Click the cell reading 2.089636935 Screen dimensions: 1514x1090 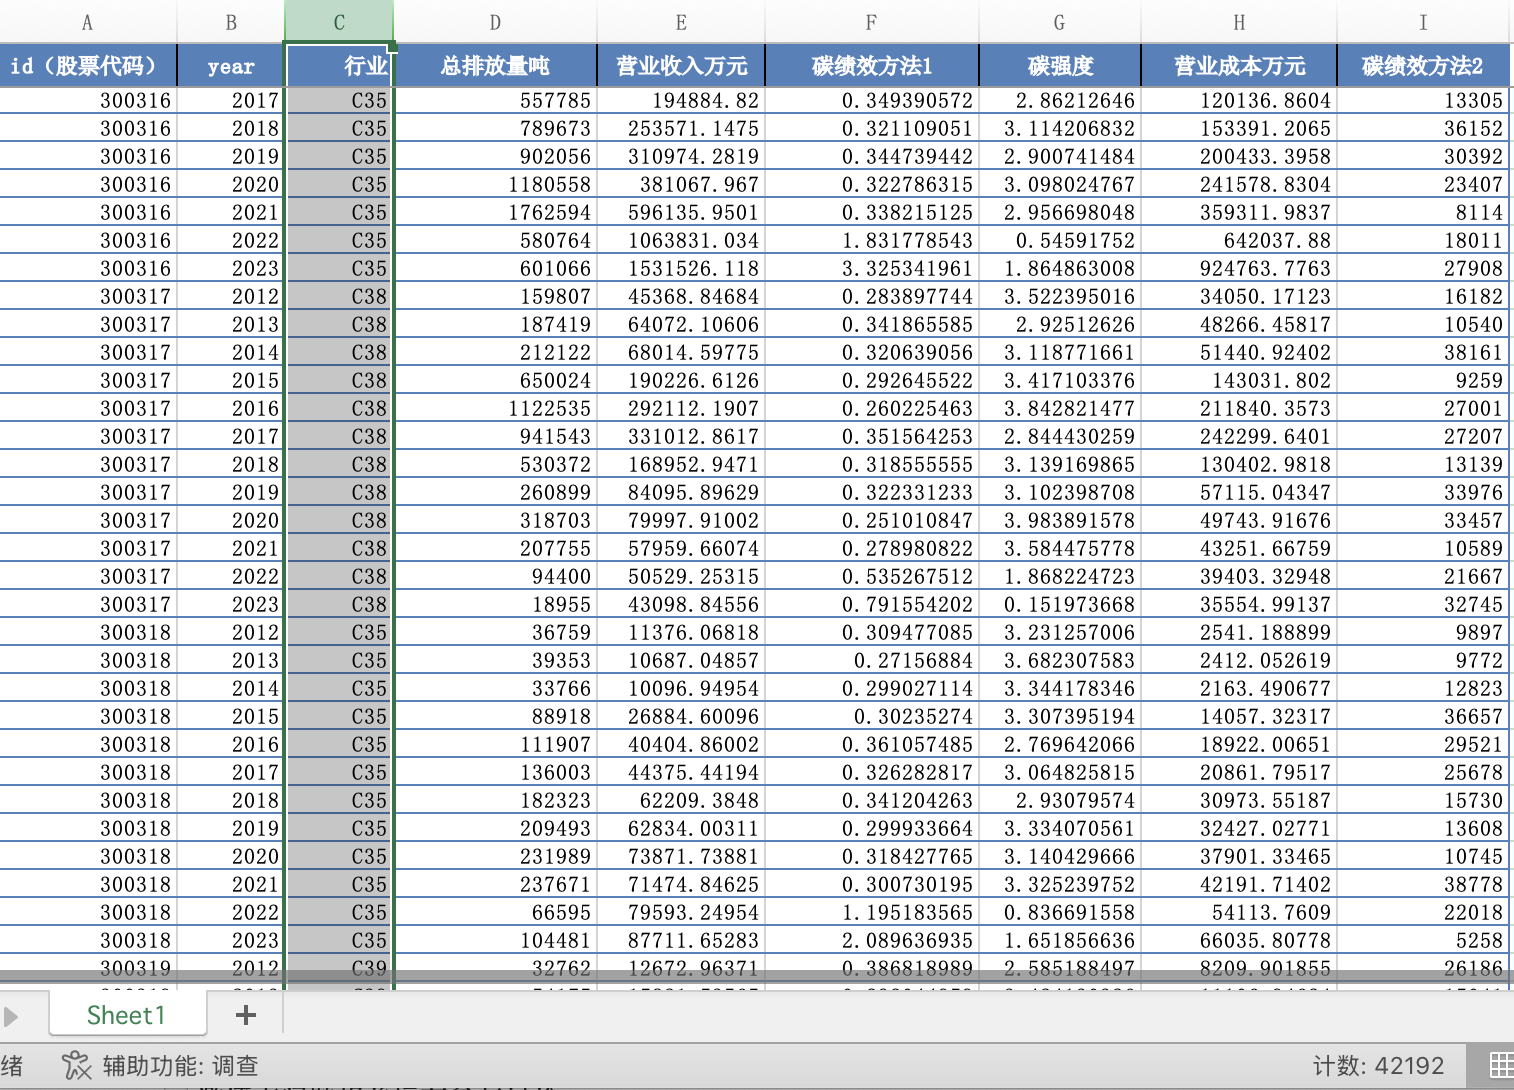[871, 940]
